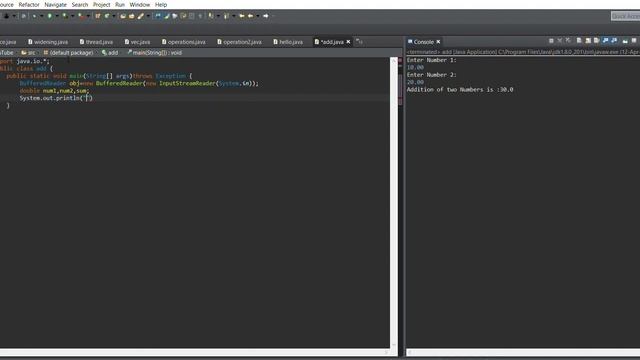Viewport: 640px width, 360px height.
Task: Click the main(String[]) : void breadcrumb
Action: tap(155, 53)
